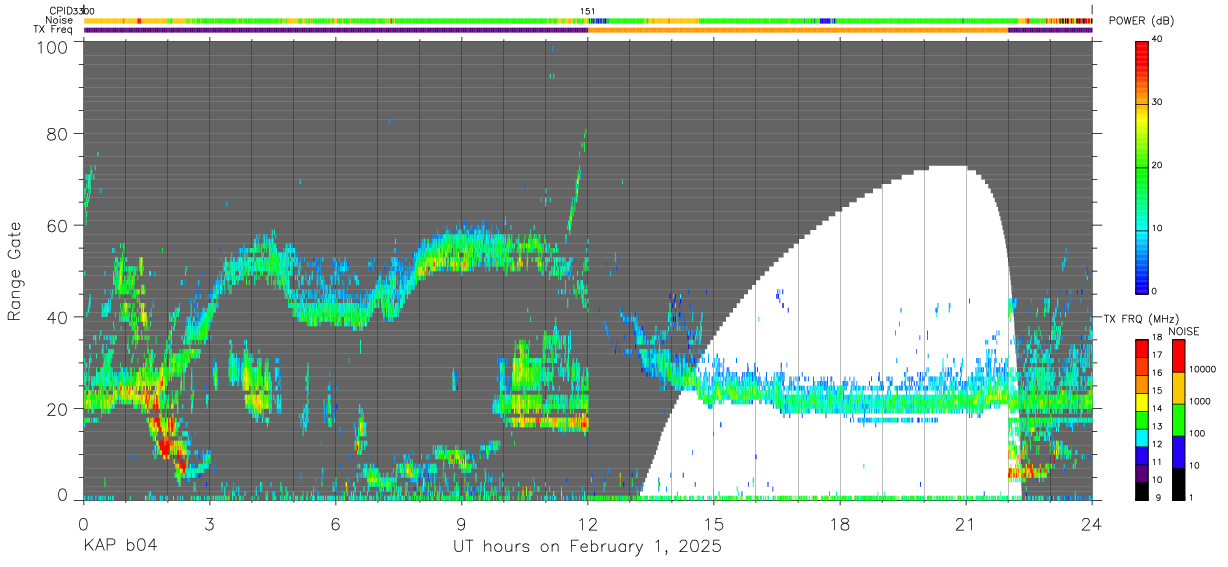Click the 60 tick on Range Gate axis
The height and width of the screenshot is (567, 1228).
58,225
